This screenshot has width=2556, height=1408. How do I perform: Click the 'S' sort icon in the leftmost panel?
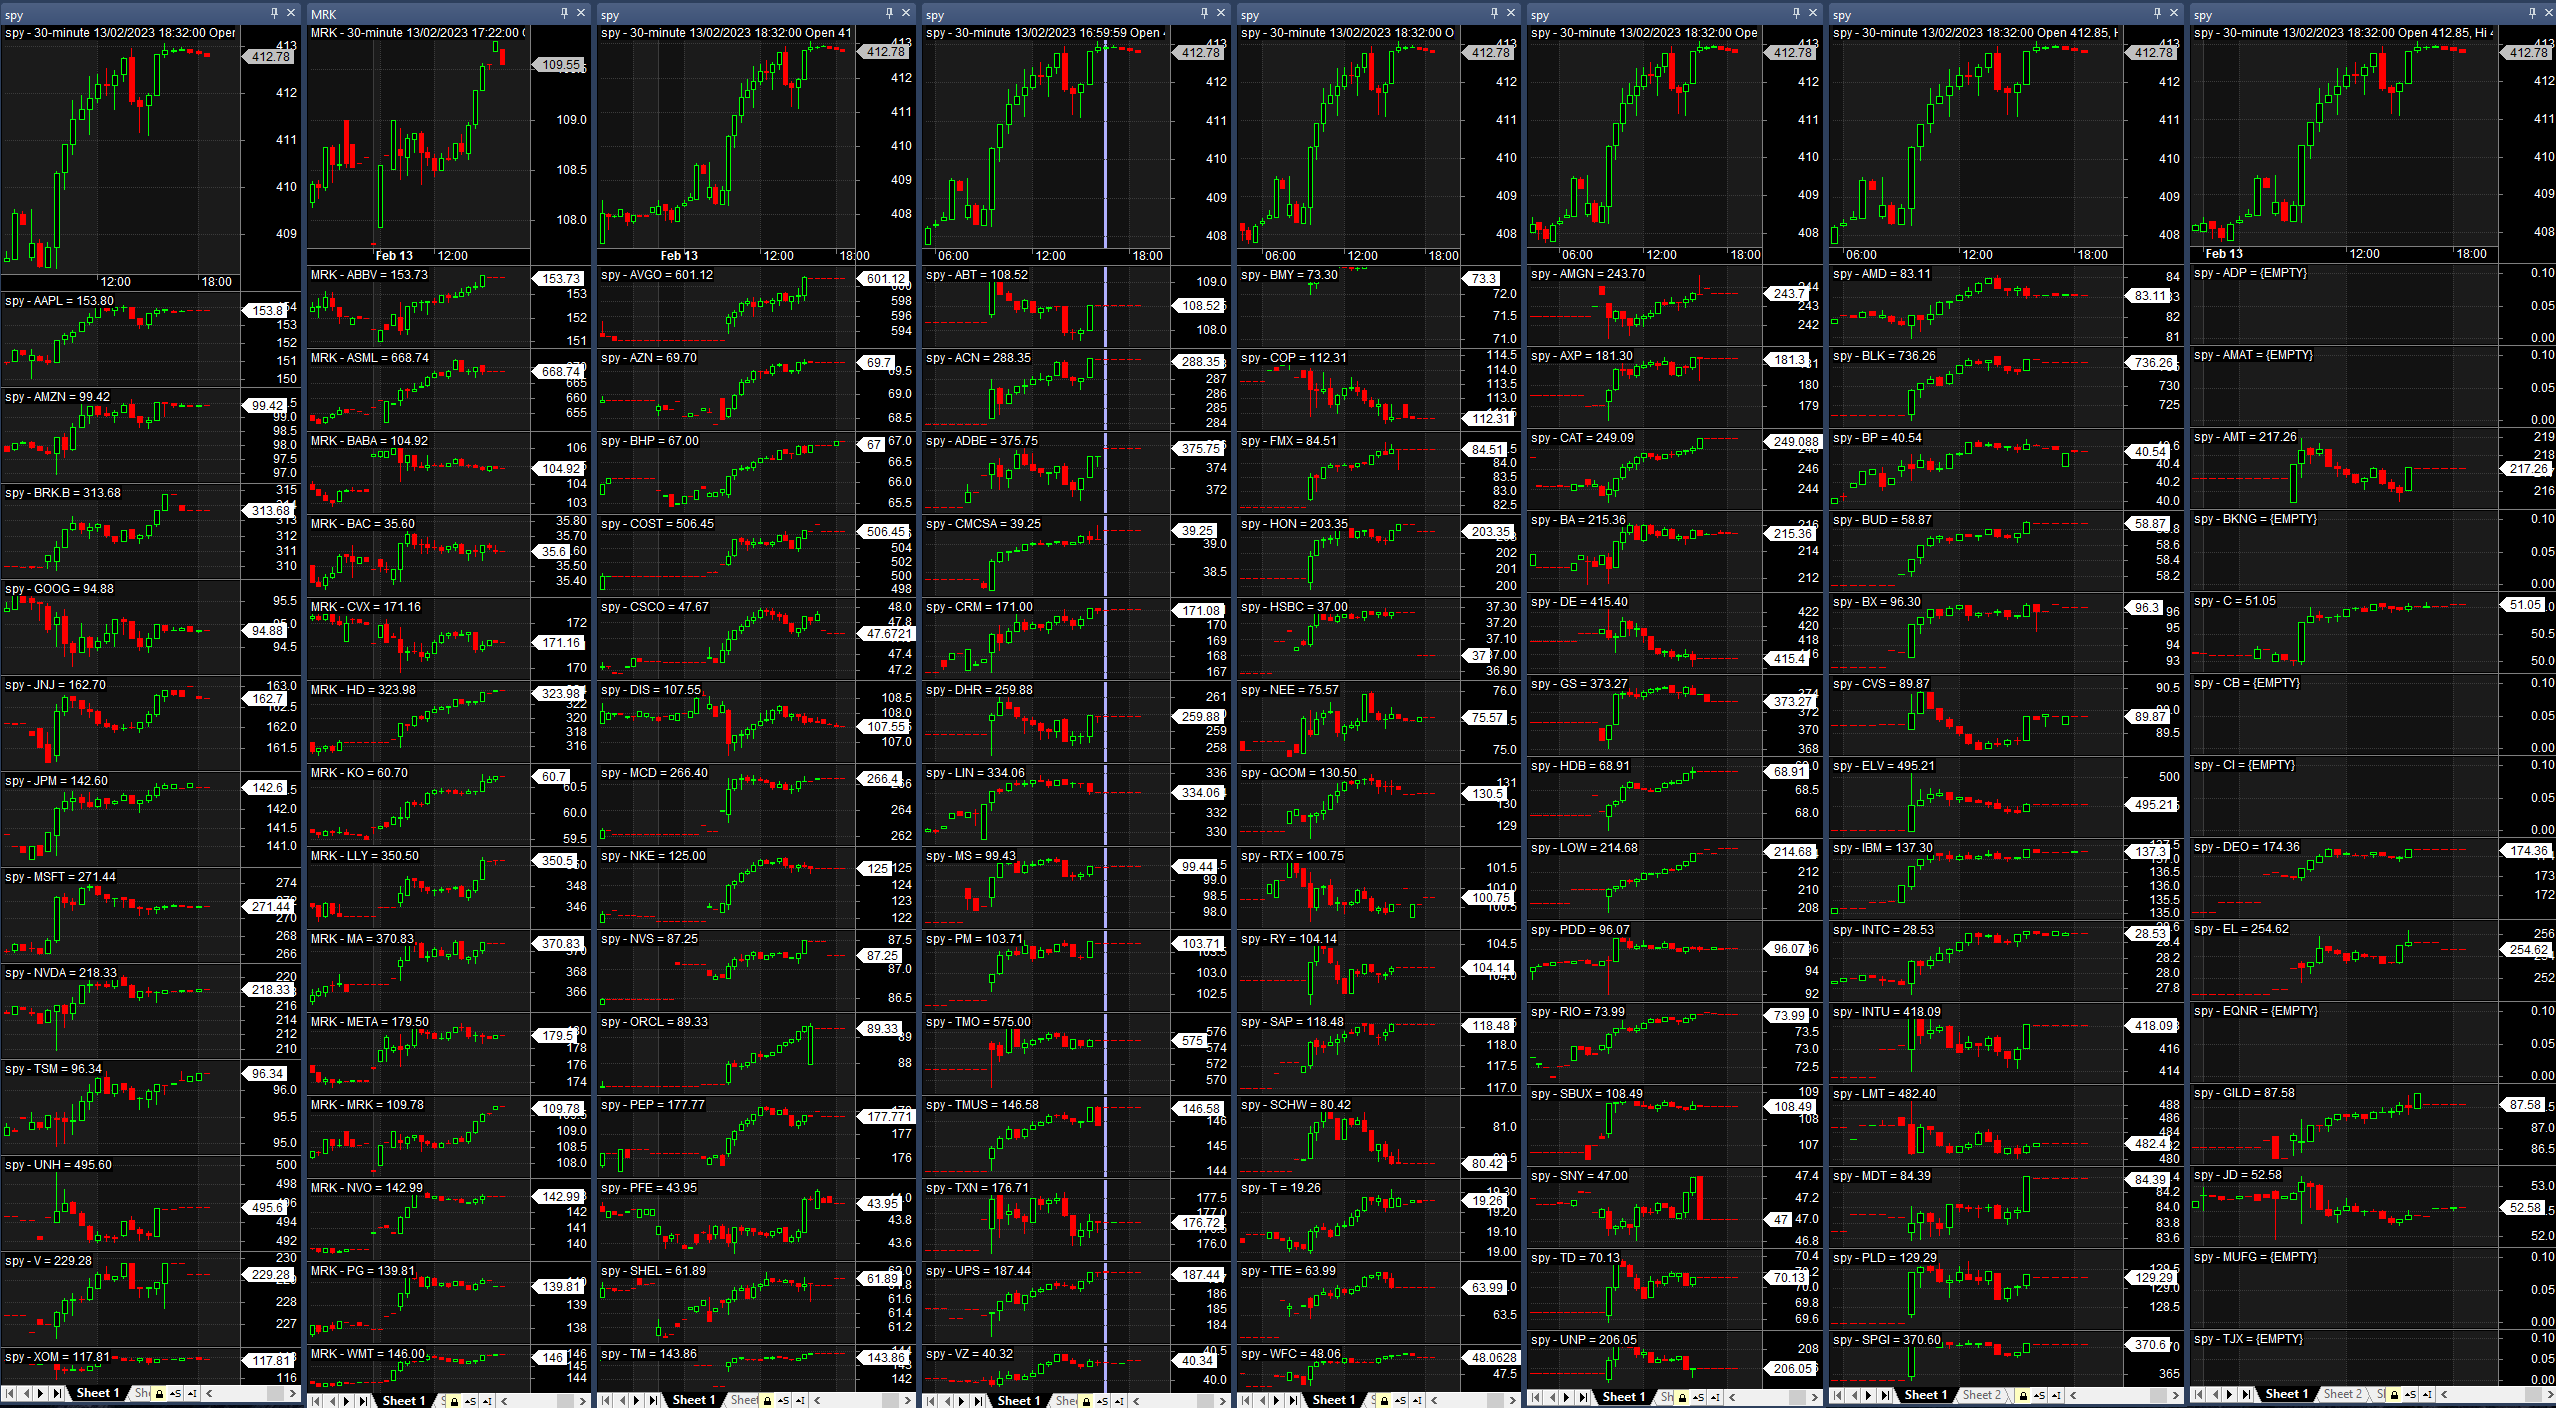[175, 1393]
